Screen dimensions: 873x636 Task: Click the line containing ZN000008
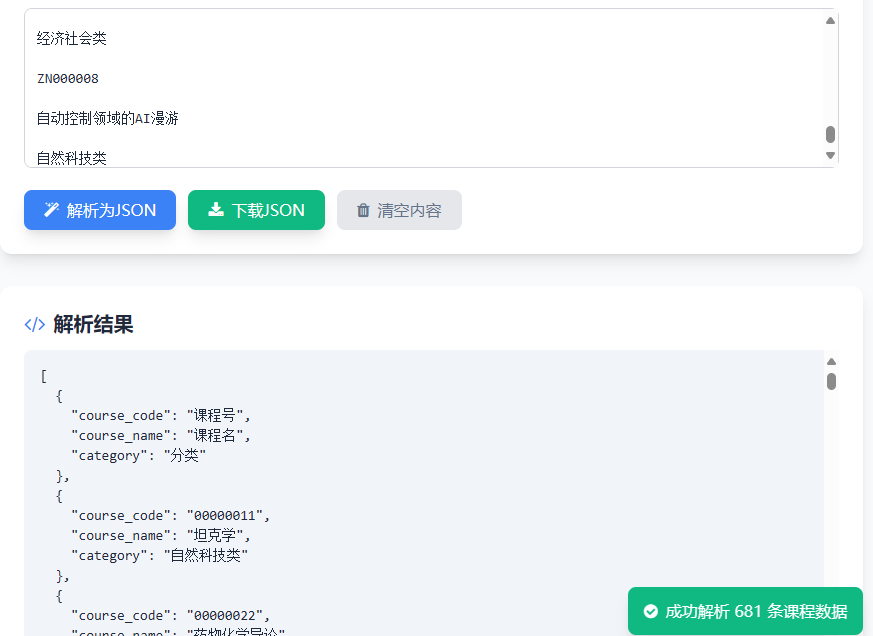coord(66,78)
